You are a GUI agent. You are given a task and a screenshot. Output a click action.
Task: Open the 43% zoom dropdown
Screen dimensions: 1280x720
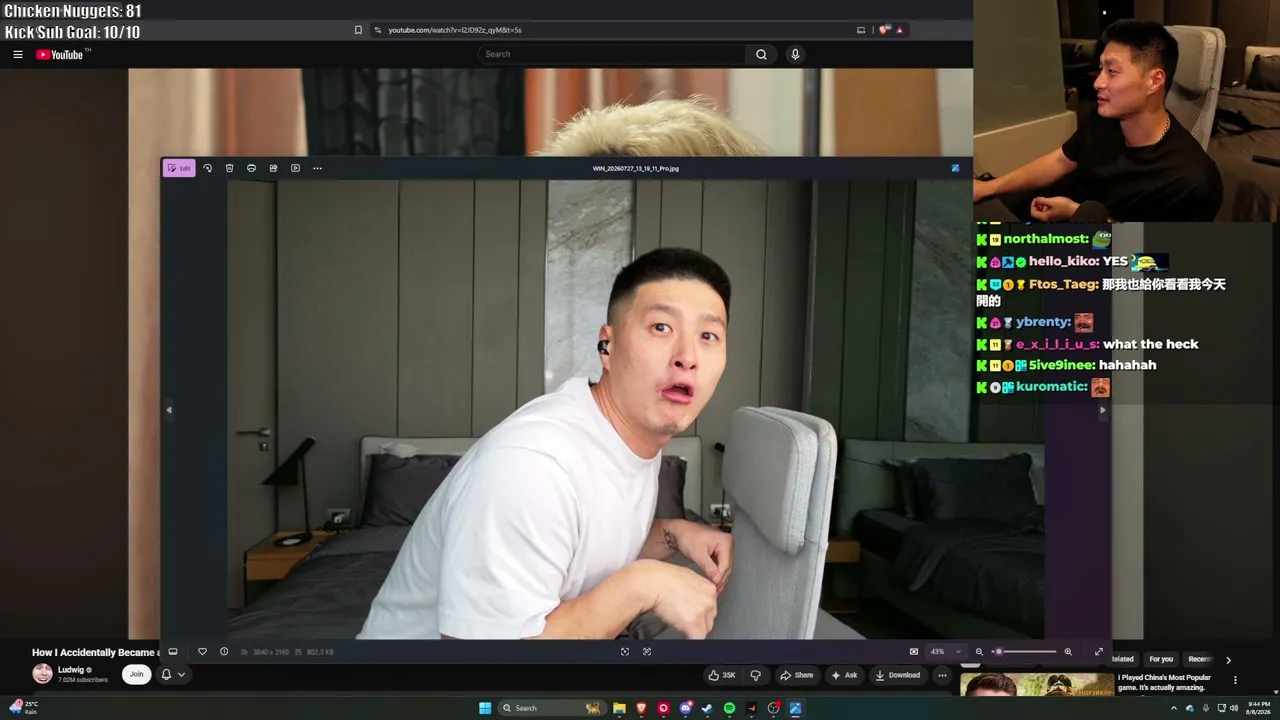pos(945,652)
